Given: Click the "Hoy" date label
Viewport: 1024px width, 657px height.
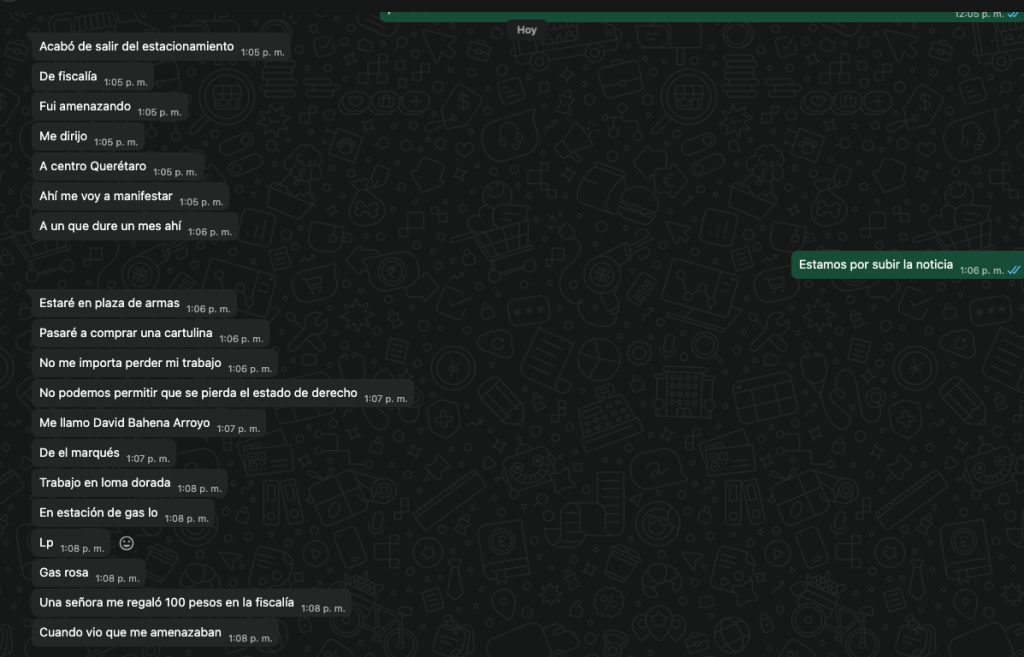Looking at the screenshot, I should pos(527,30).
